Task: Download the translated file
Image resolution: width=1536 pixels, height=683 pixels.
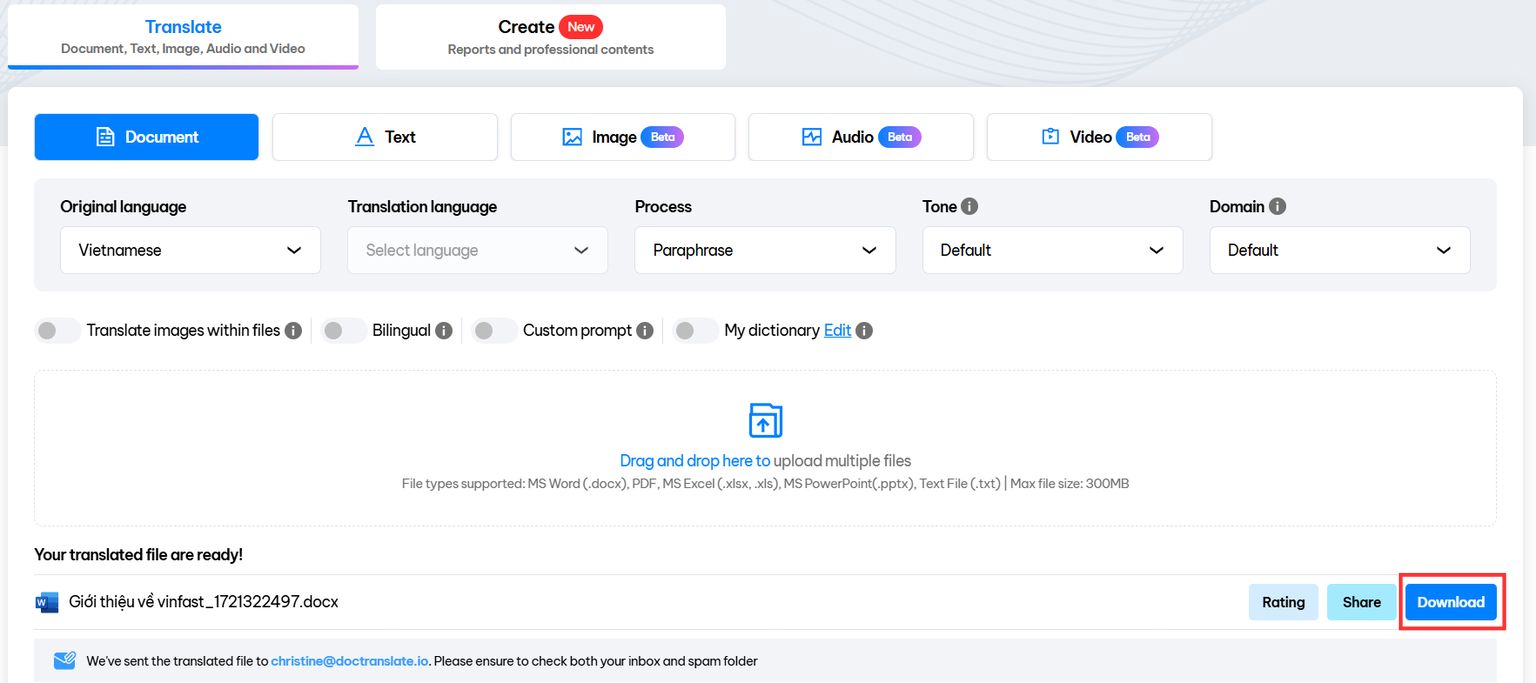Action: 1450,602
